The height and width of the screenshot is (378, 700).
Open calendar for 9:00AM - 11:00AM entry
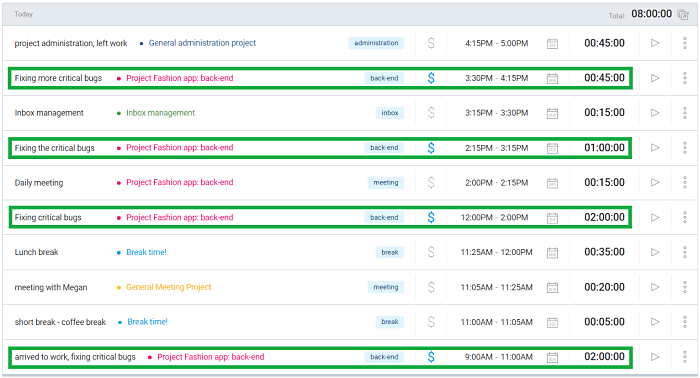(x=552, y=357)
